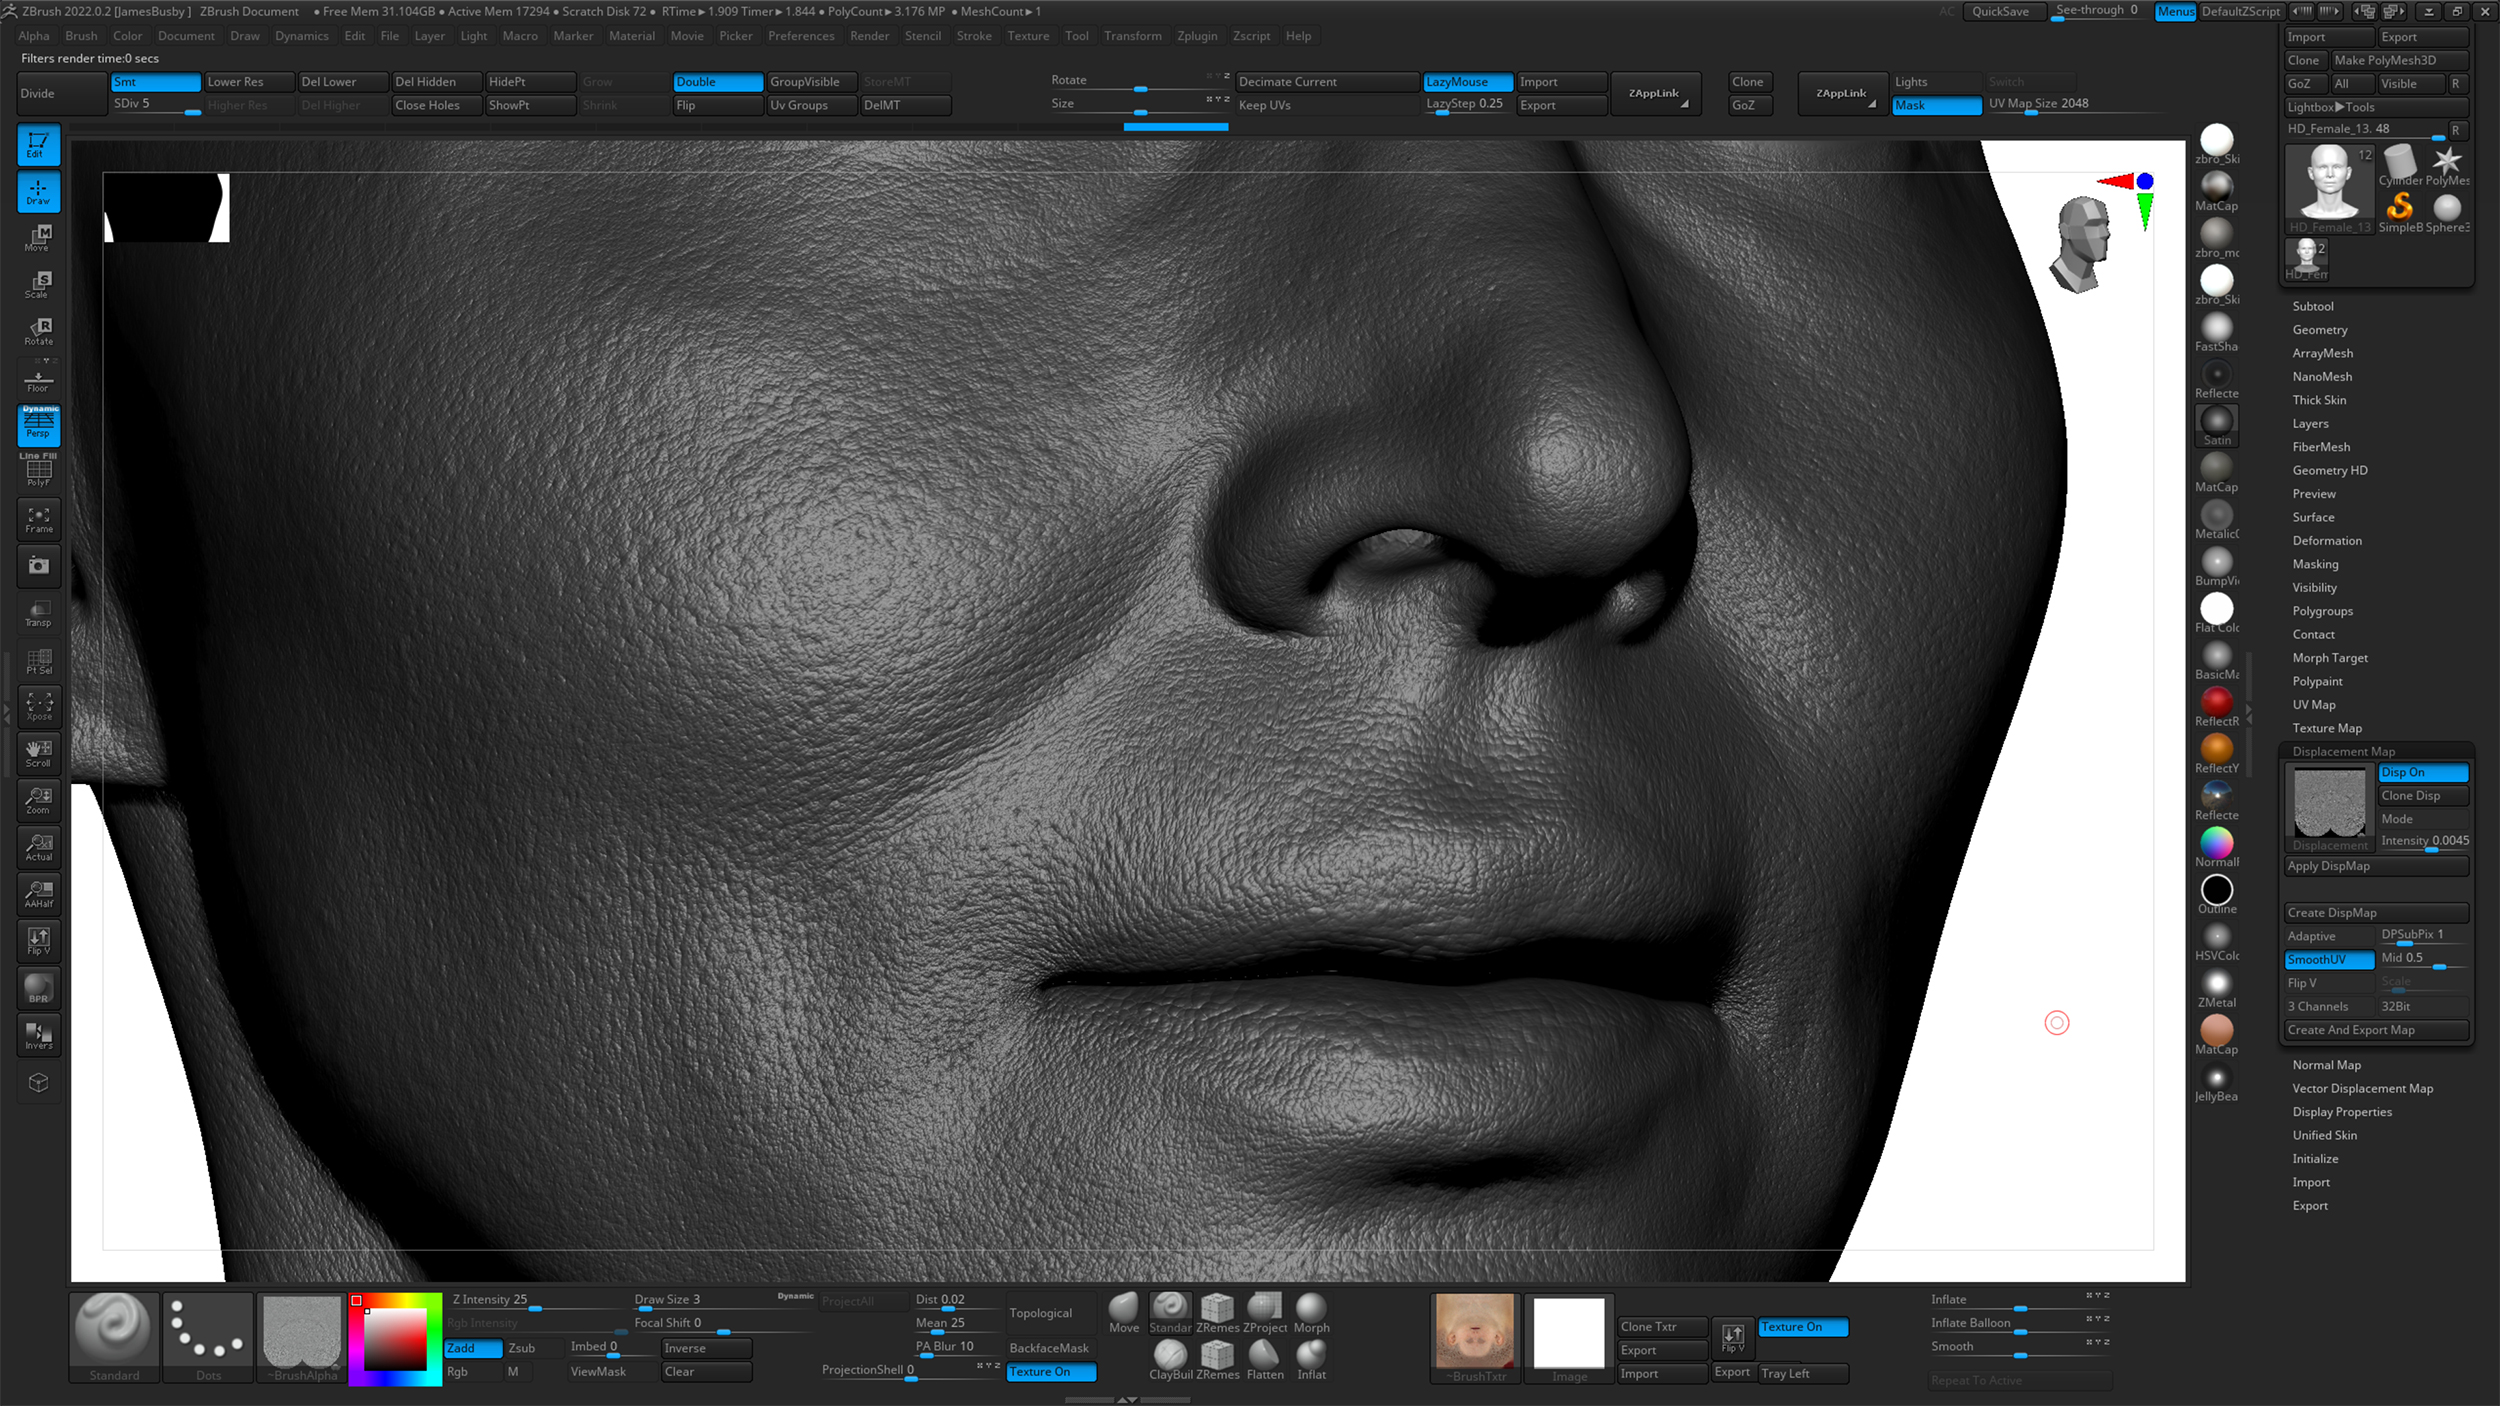Expand the Polygroups subpalette

(2322, 610)
